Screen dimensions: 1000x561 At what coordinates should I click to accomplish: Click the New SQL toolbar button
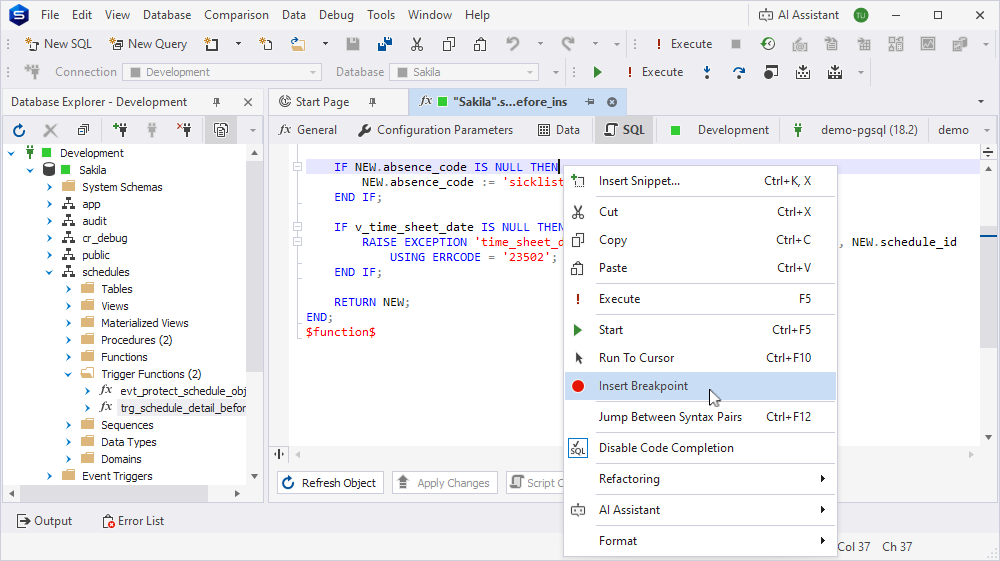point(58,44)
